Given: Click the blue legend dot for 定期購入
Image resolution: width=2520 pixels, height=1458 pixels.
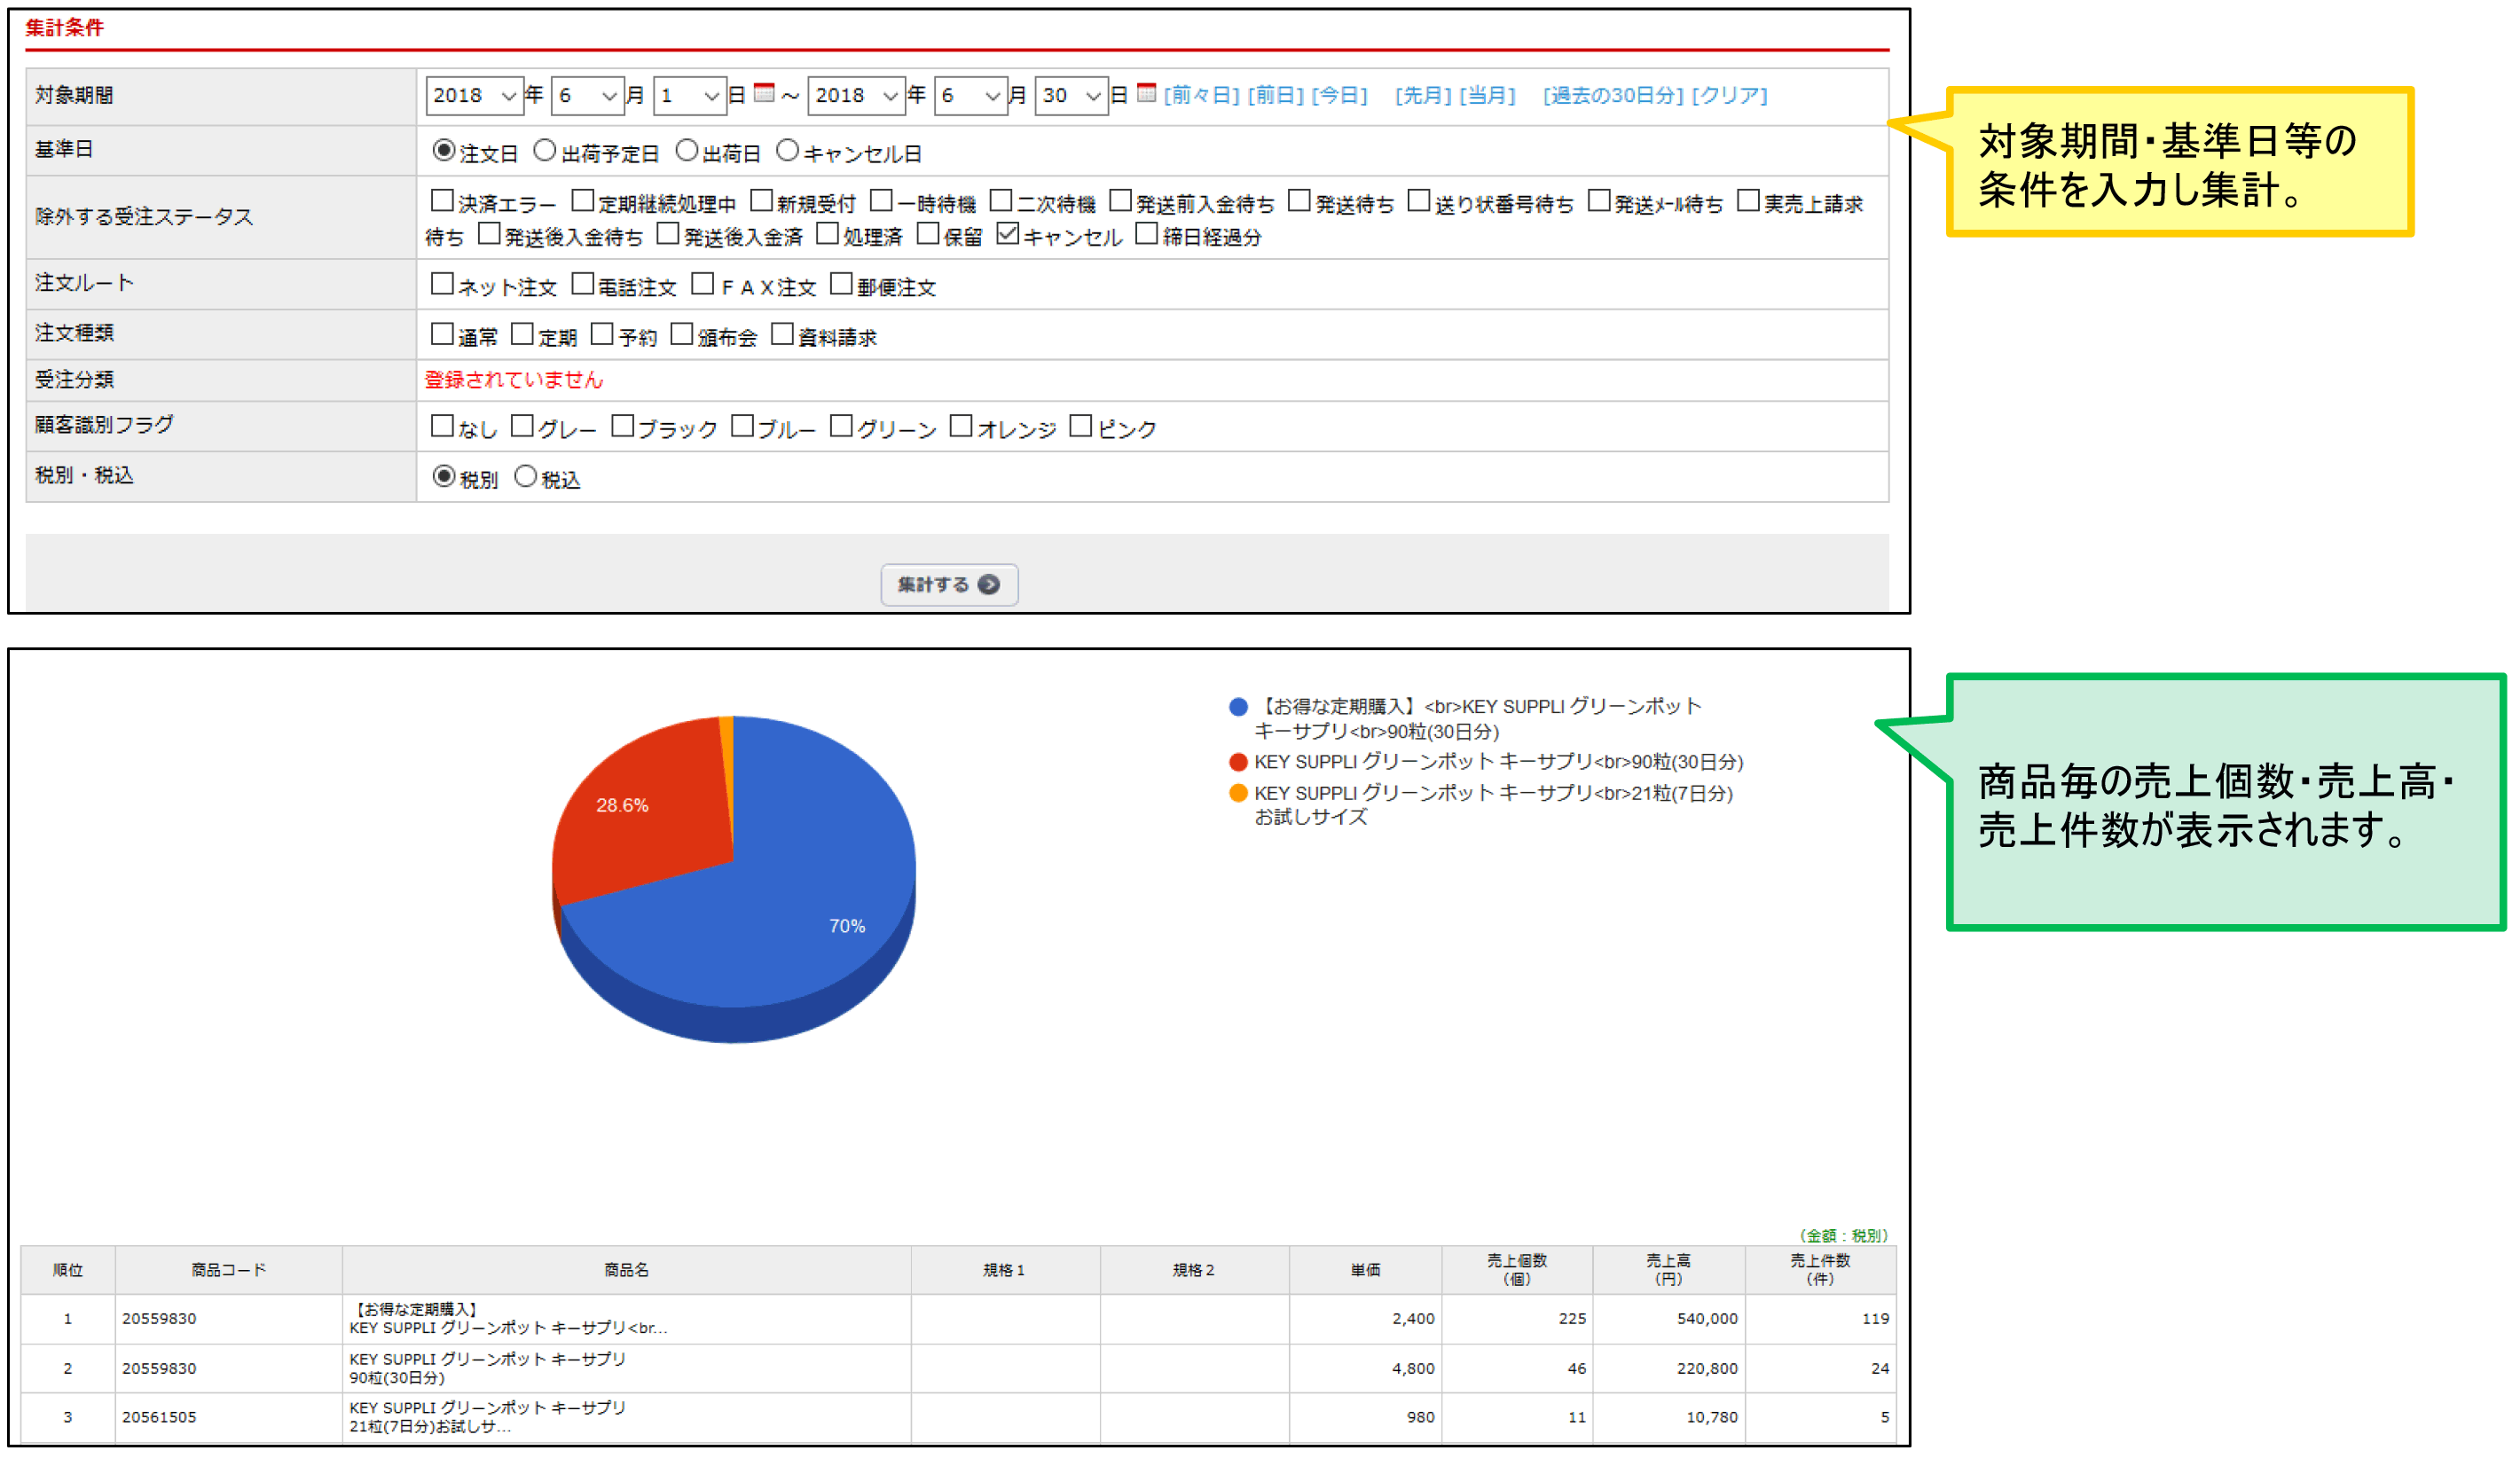Looking at the screenshot, I should [1238, 707].
